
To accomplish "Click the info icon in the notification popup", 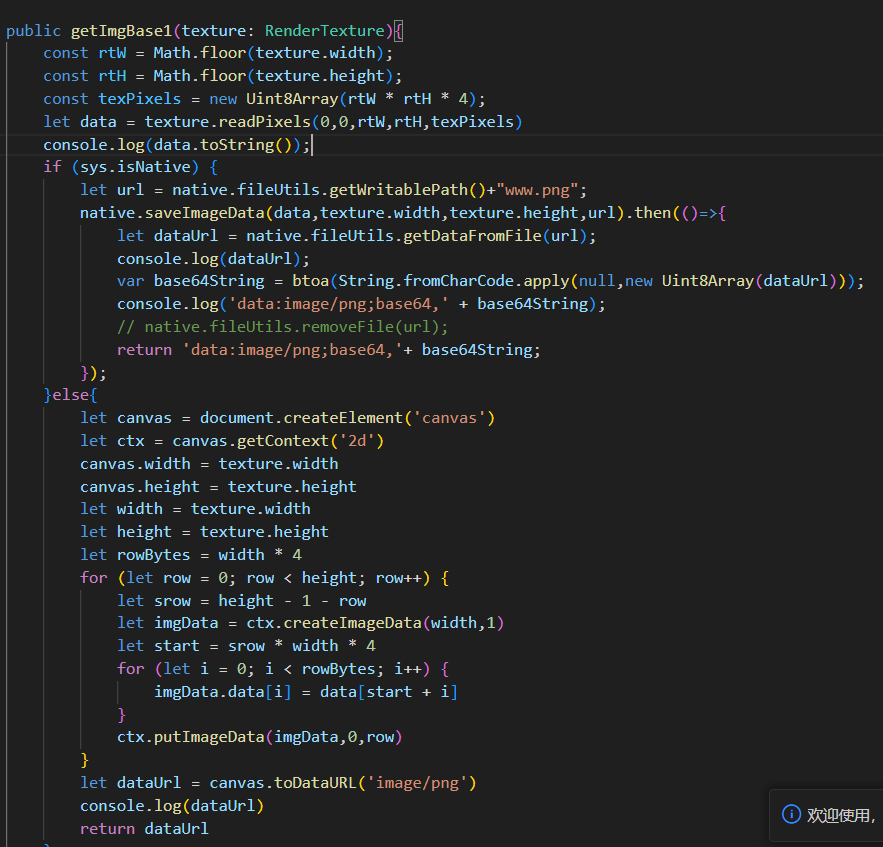I will (x=791, y=814).
